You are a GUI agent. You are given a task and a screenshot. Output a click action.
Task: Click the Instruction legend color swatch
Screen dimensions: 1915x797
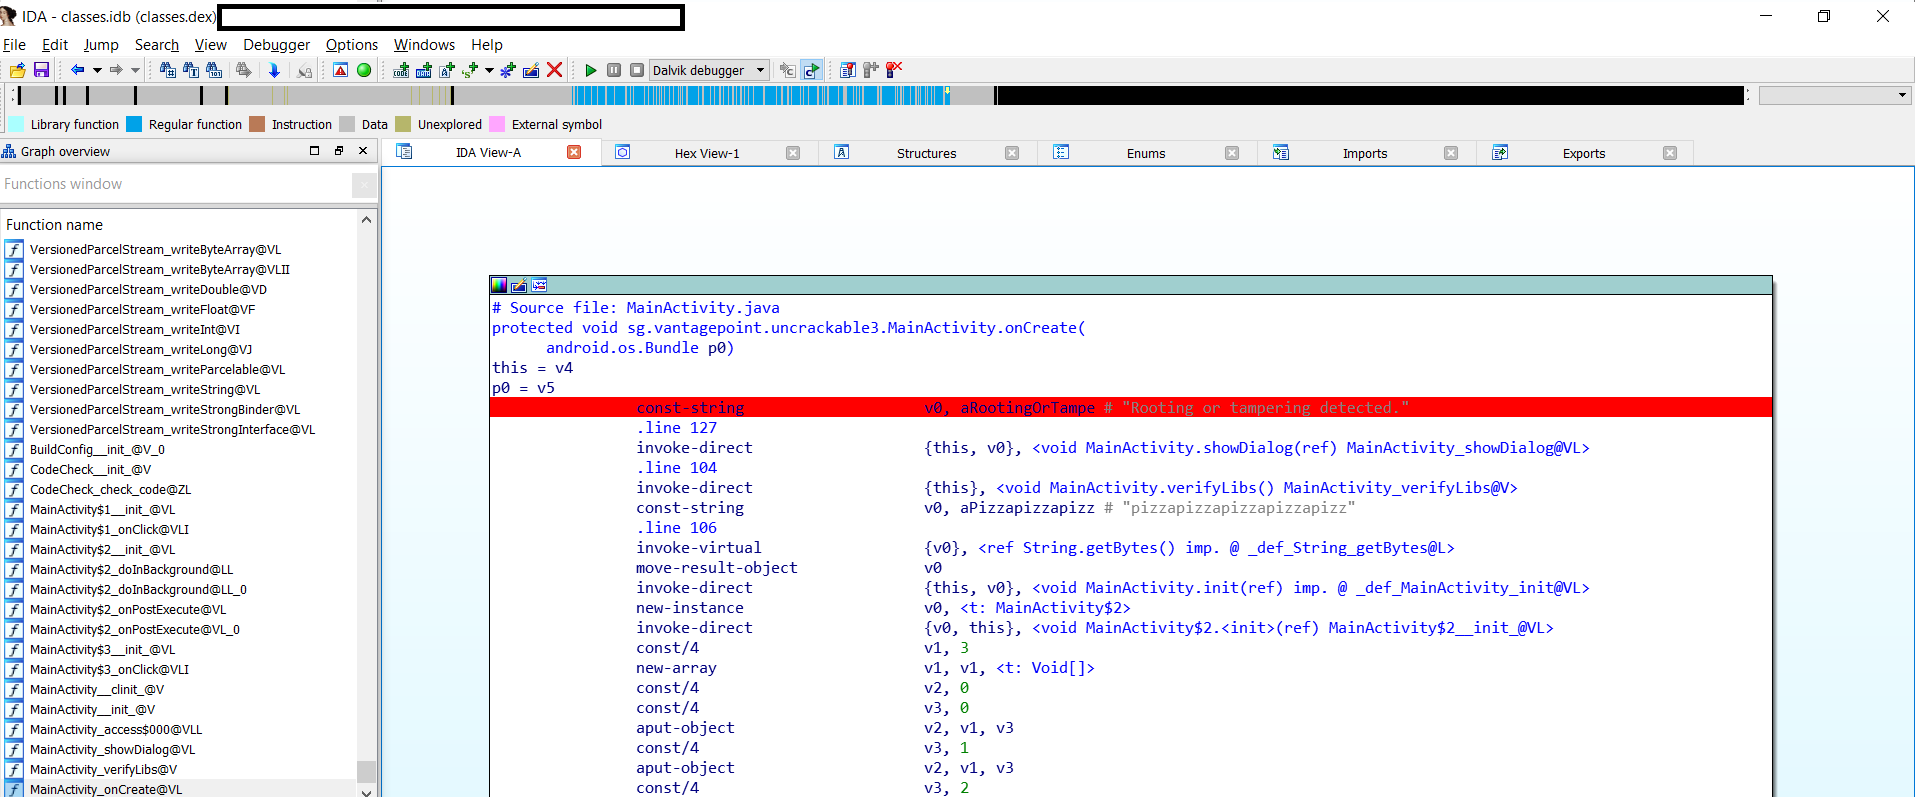click(257, 124)
